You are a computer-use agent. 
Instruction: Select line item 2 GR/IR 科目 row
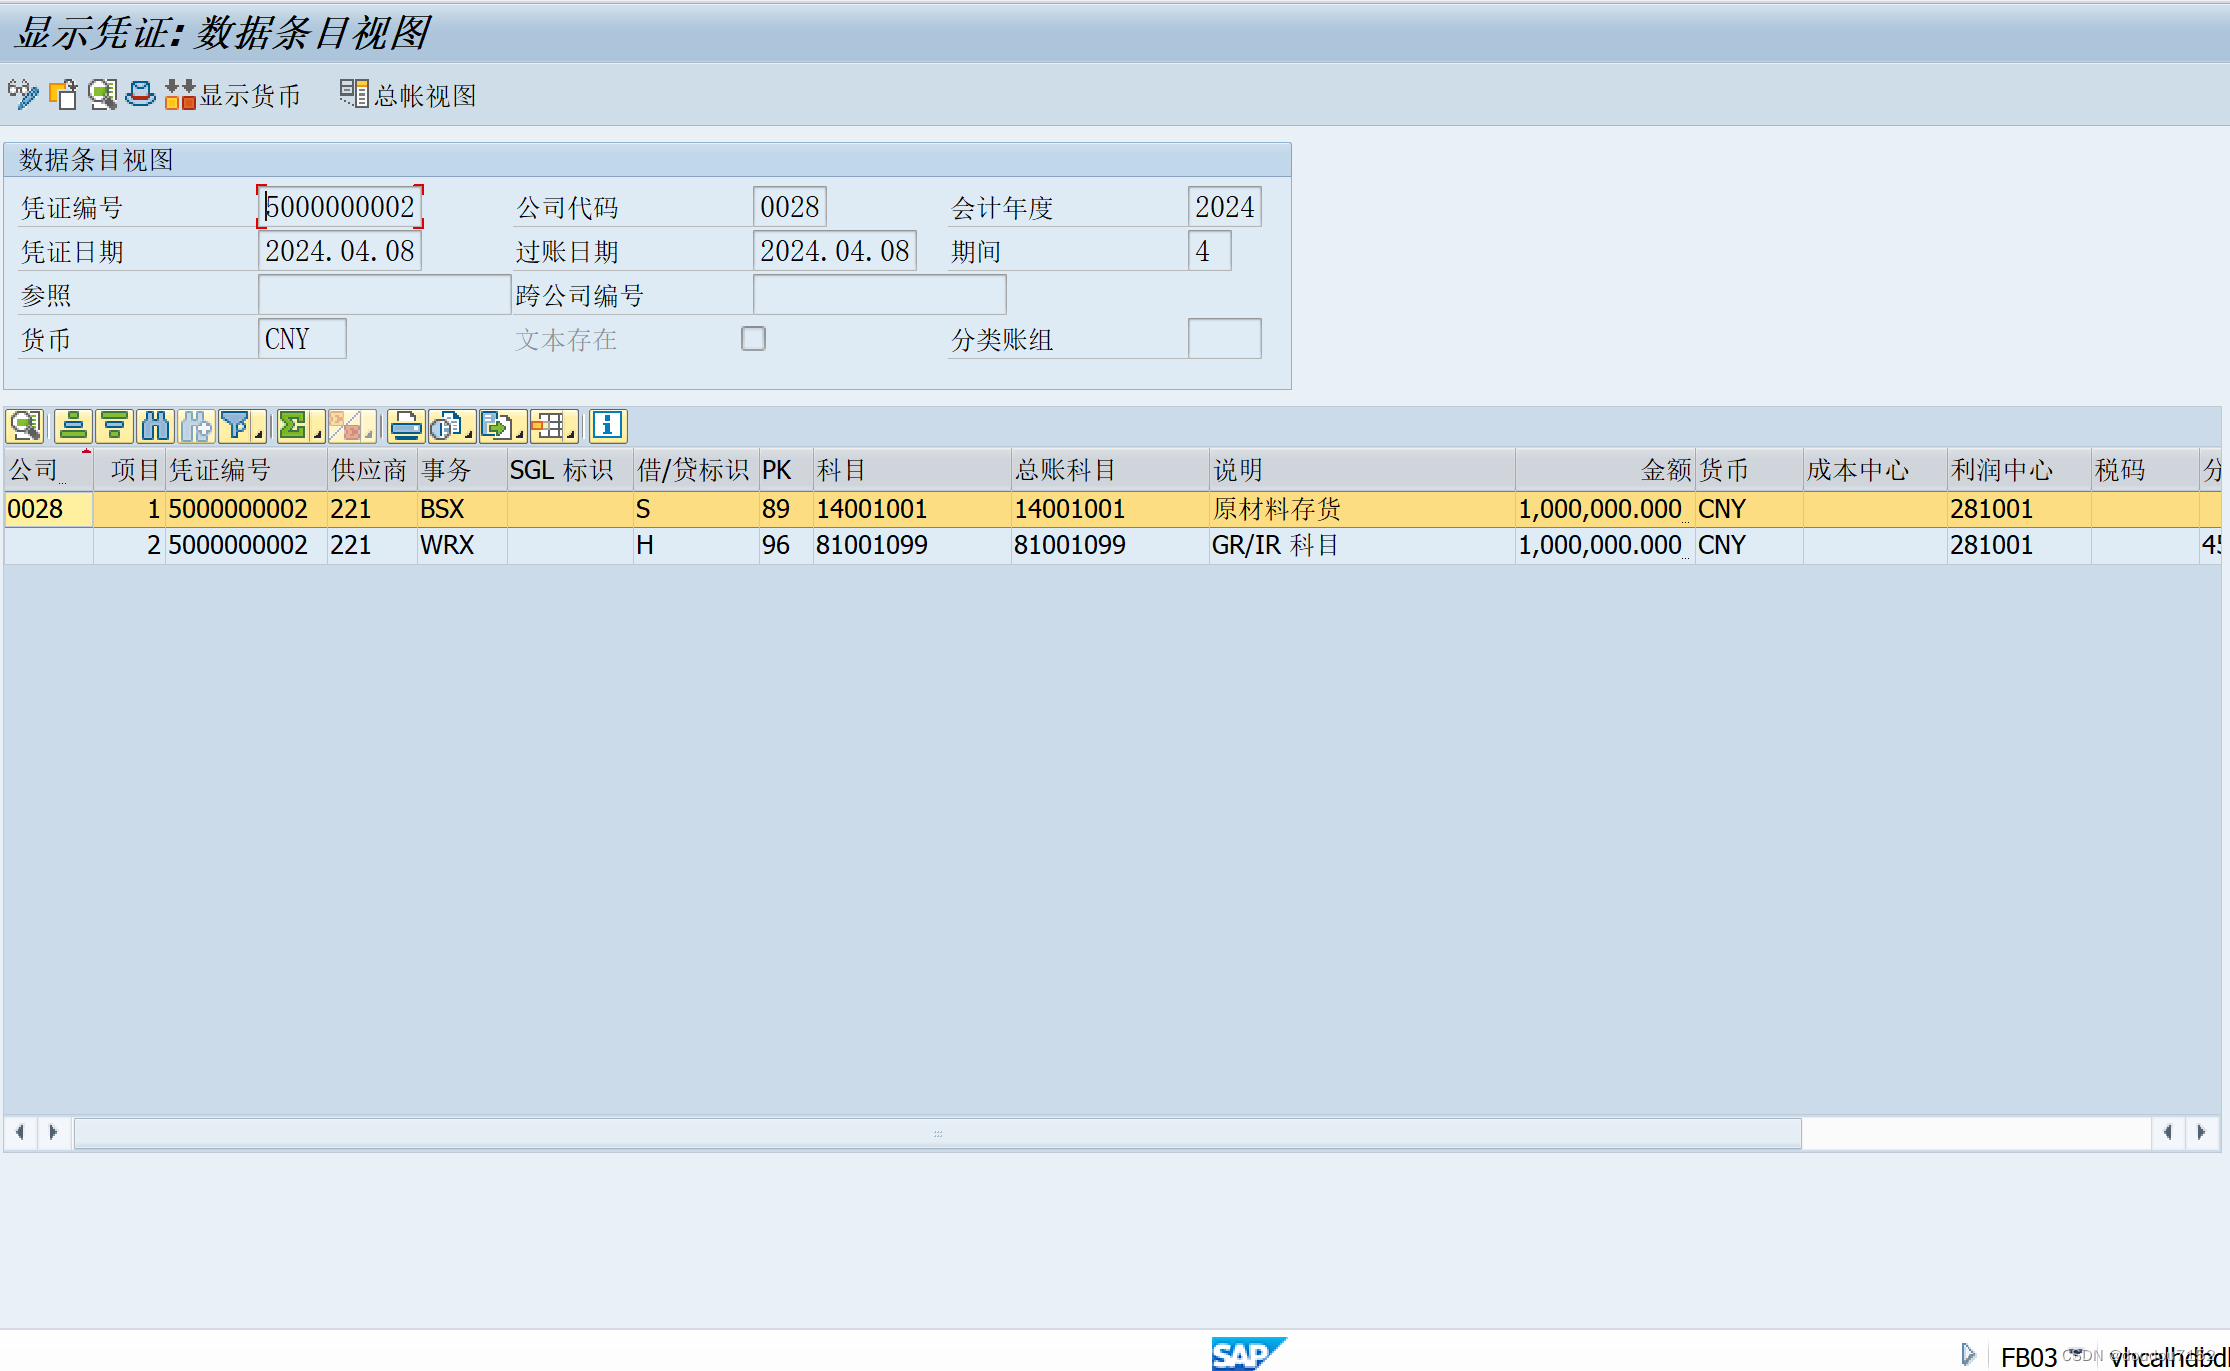click(x=1273, y=545)
